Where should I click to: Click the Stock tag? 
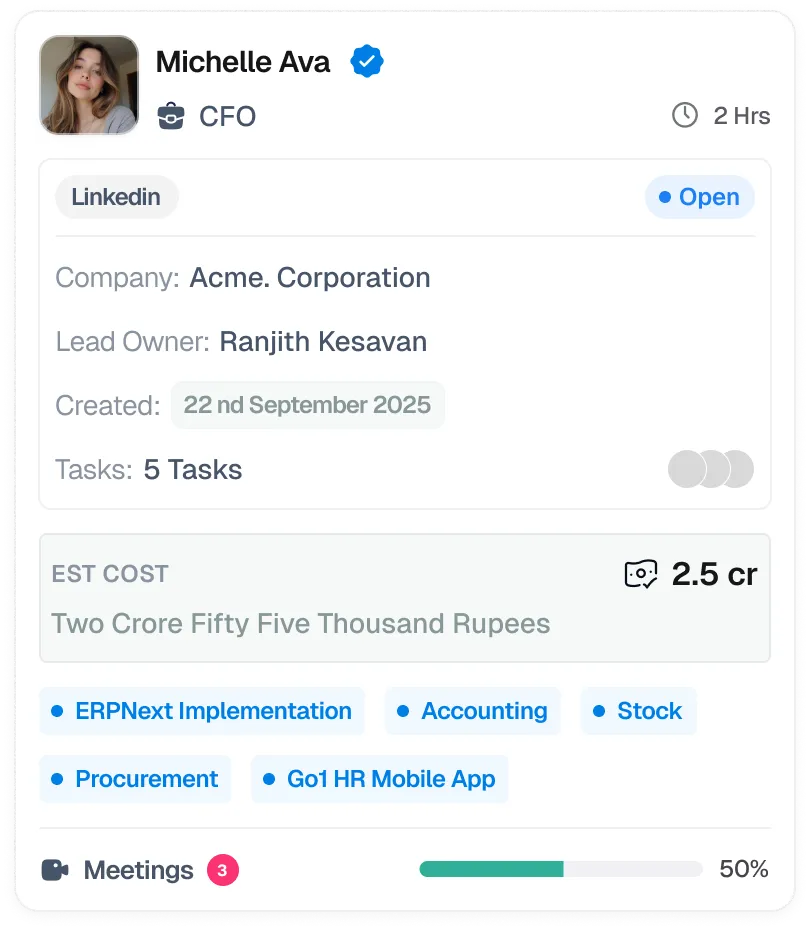(638, 711)
